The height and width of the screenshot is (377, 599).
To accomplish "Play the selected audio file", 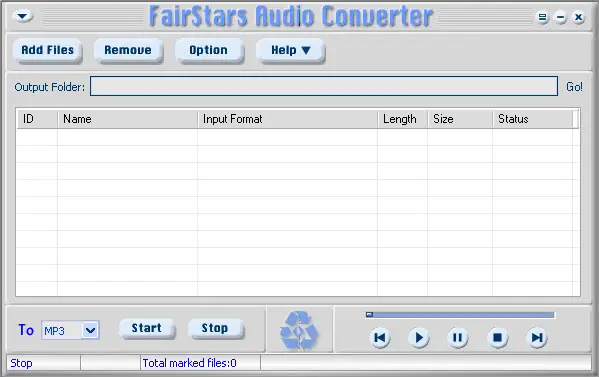I will coord(419,338).
